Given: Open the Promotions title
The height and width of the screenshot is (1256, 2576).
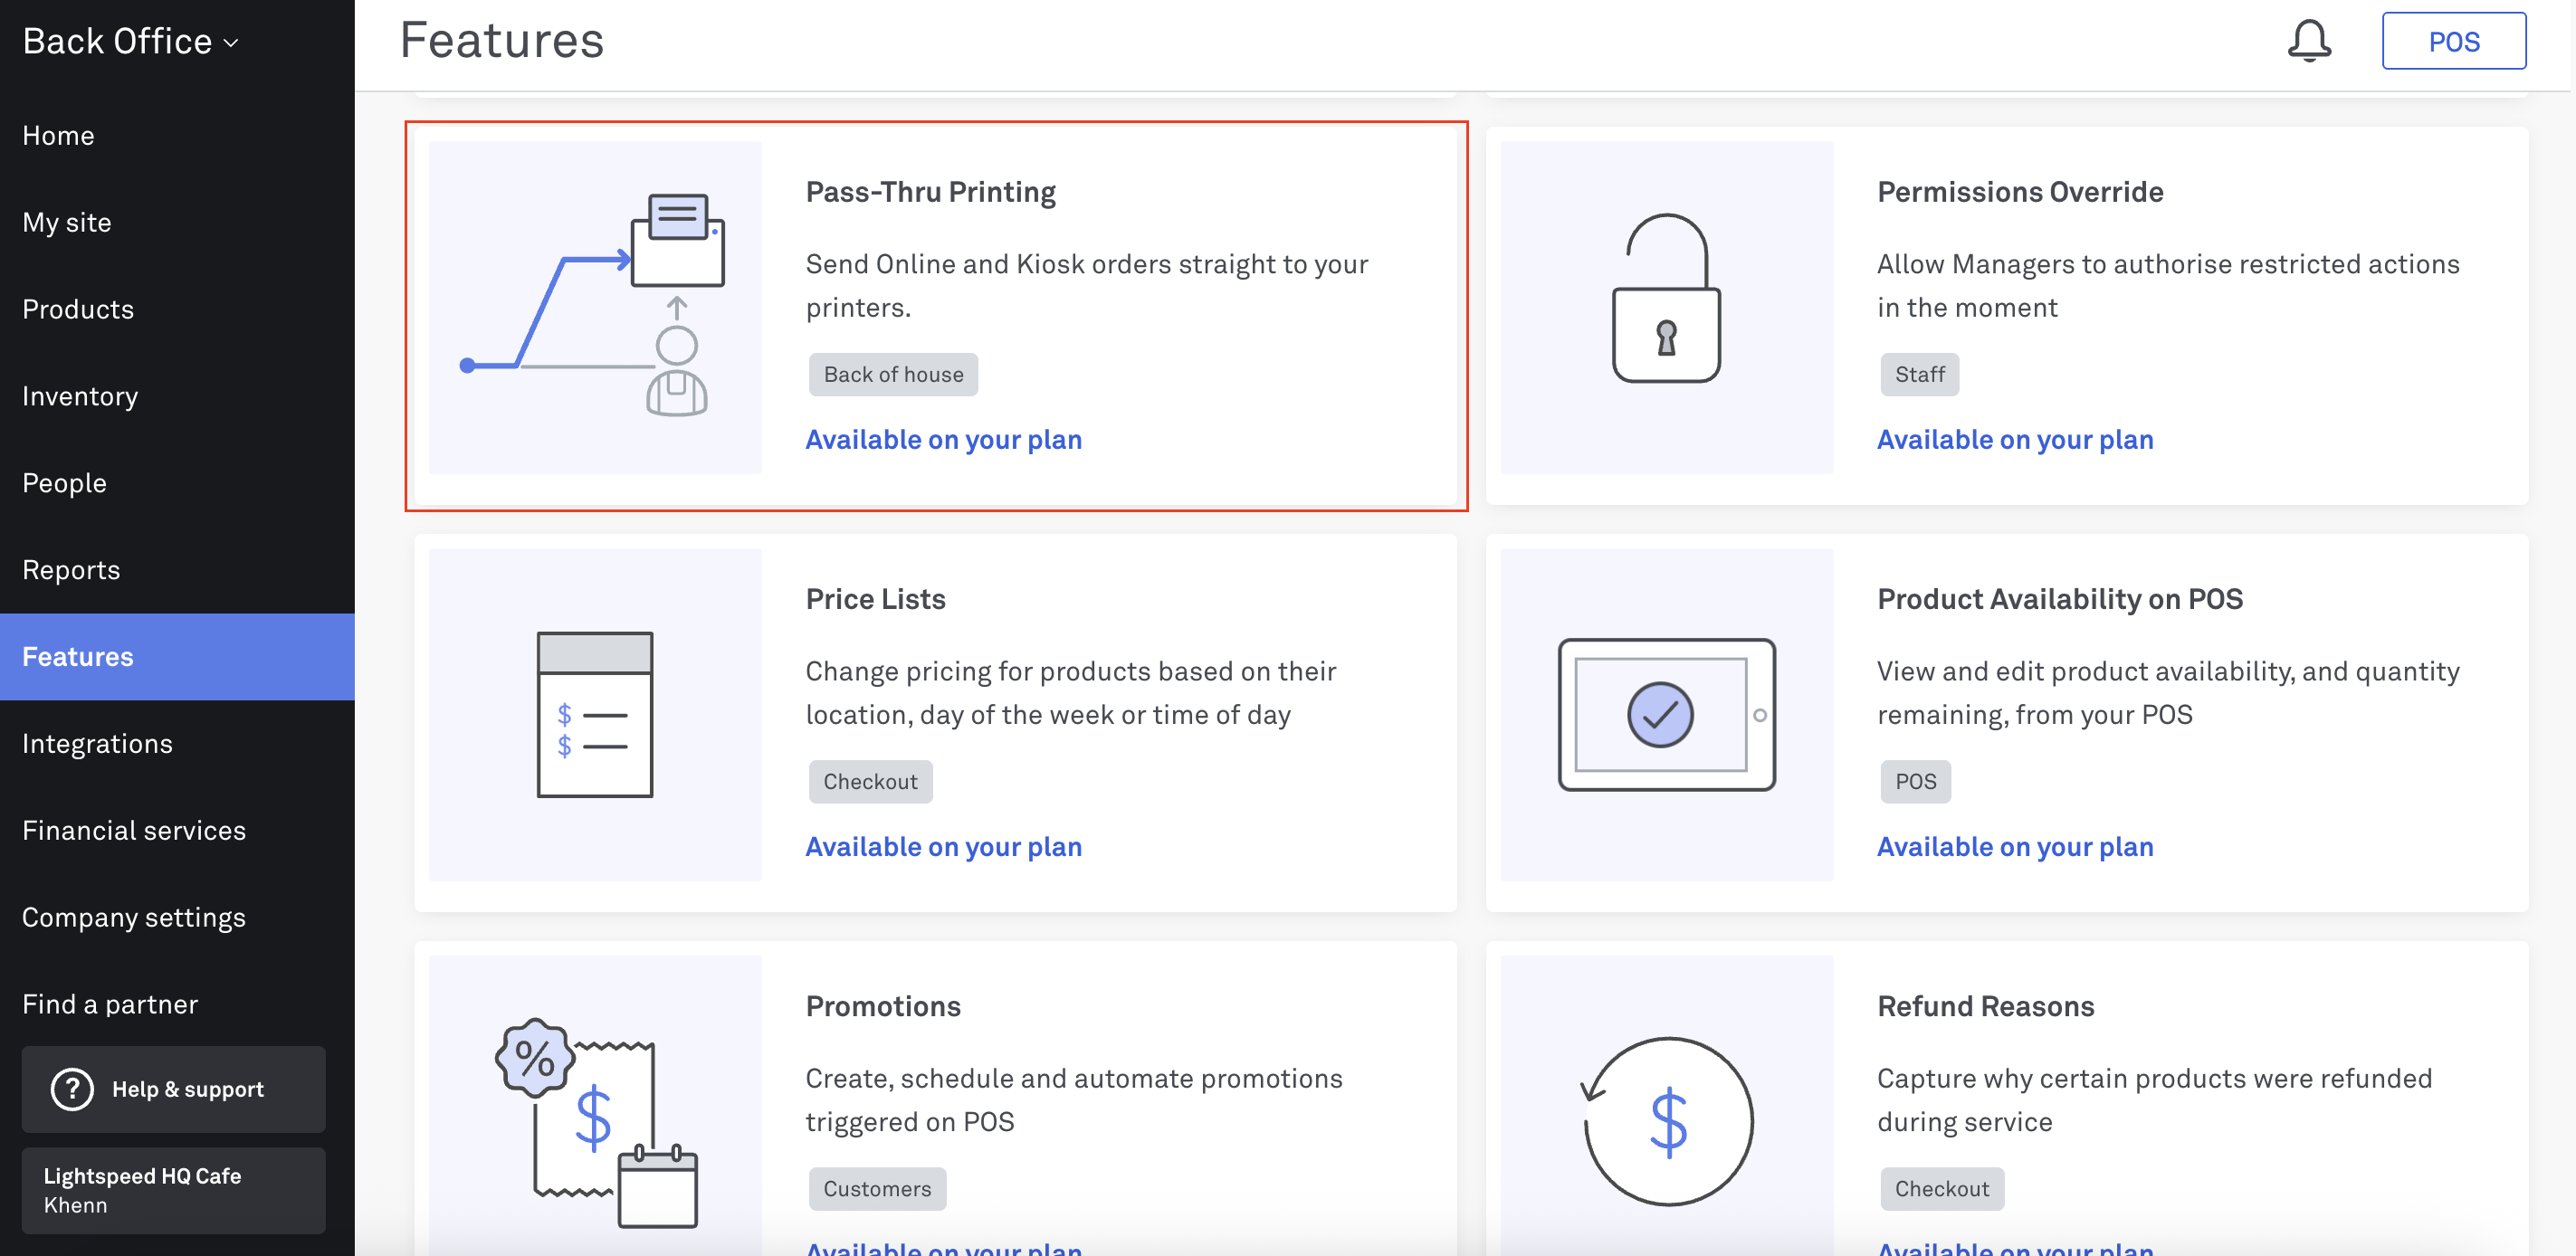Looking at the screenshot, I should point(883,1006).
